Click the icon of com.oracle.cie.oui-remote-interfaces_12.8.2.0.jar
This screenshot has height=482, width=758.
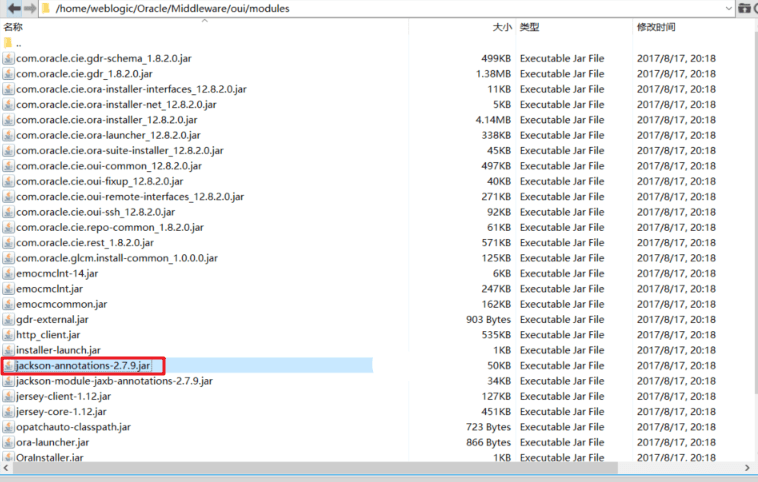click(8, 197)
